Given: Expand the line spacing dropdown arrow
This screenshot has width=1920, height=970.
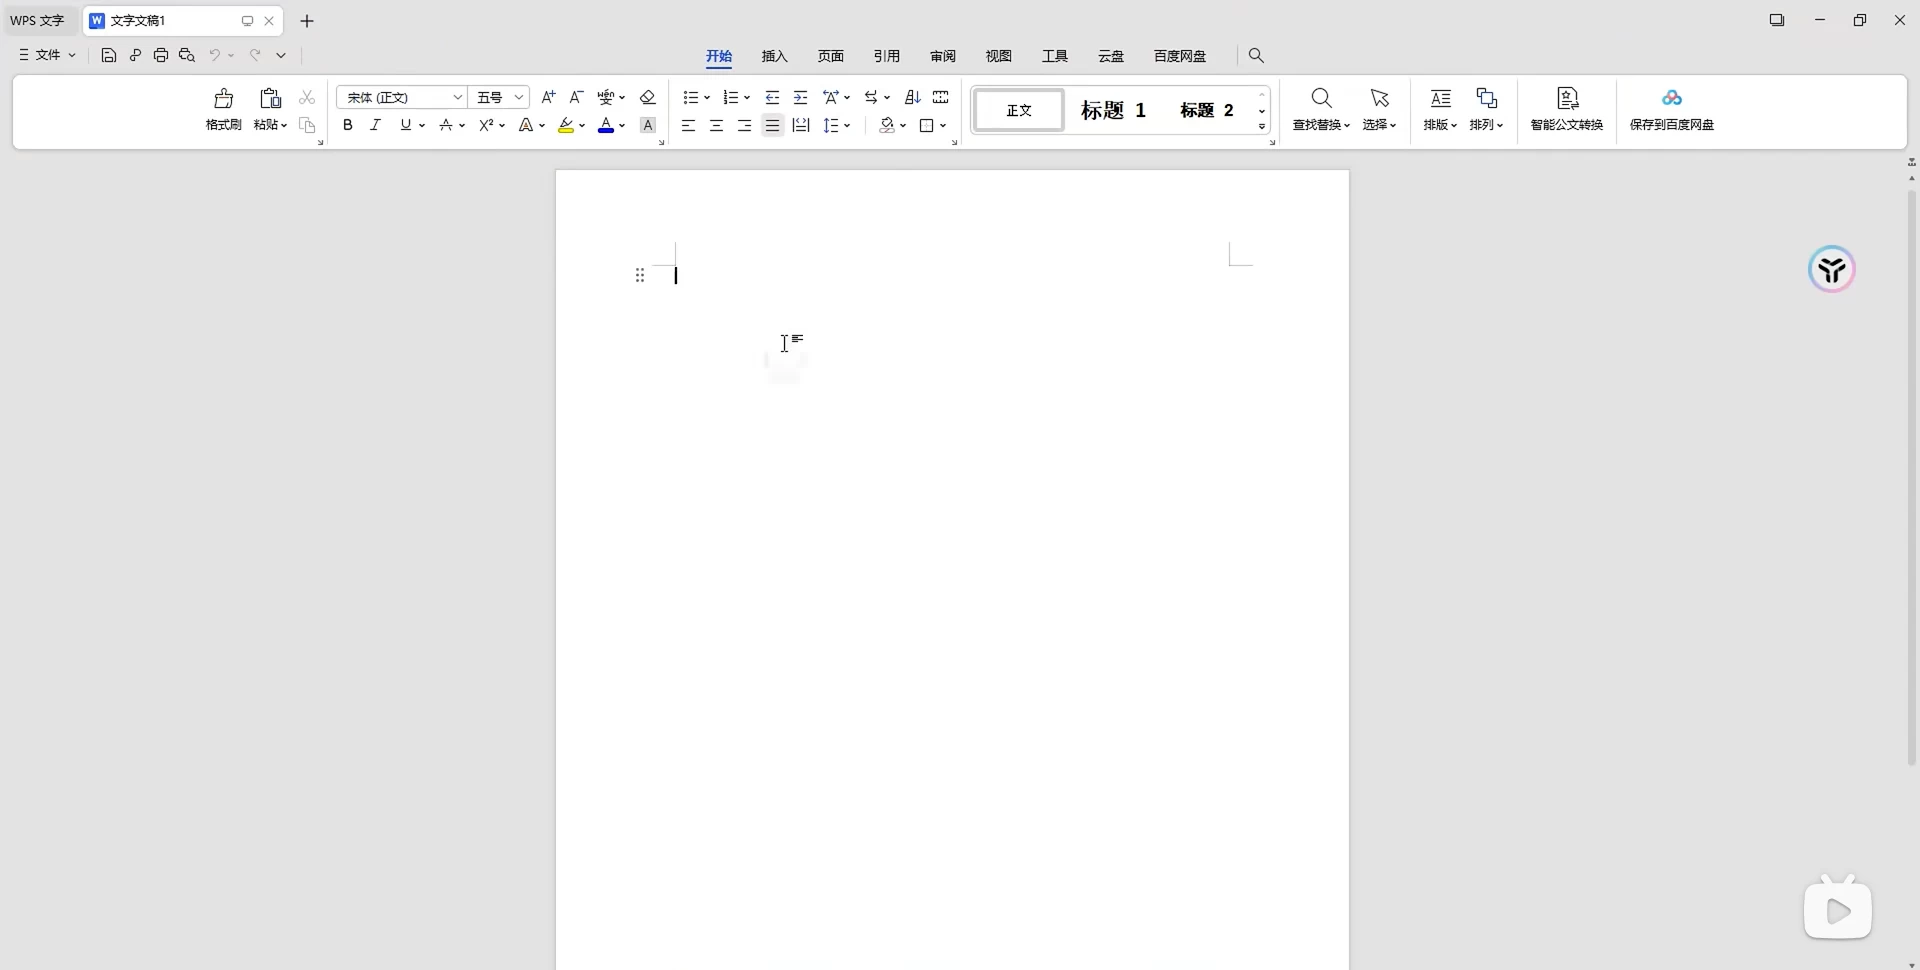Looking at the screenshot, I should point(847,125).
